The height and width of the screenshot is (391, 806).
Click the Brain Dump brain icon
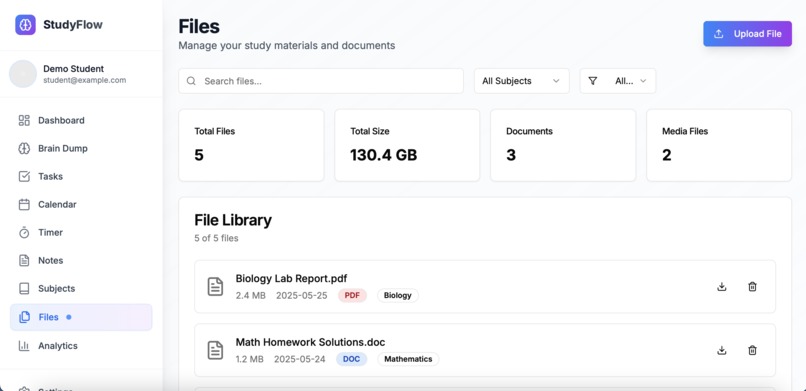pos(24,148)
